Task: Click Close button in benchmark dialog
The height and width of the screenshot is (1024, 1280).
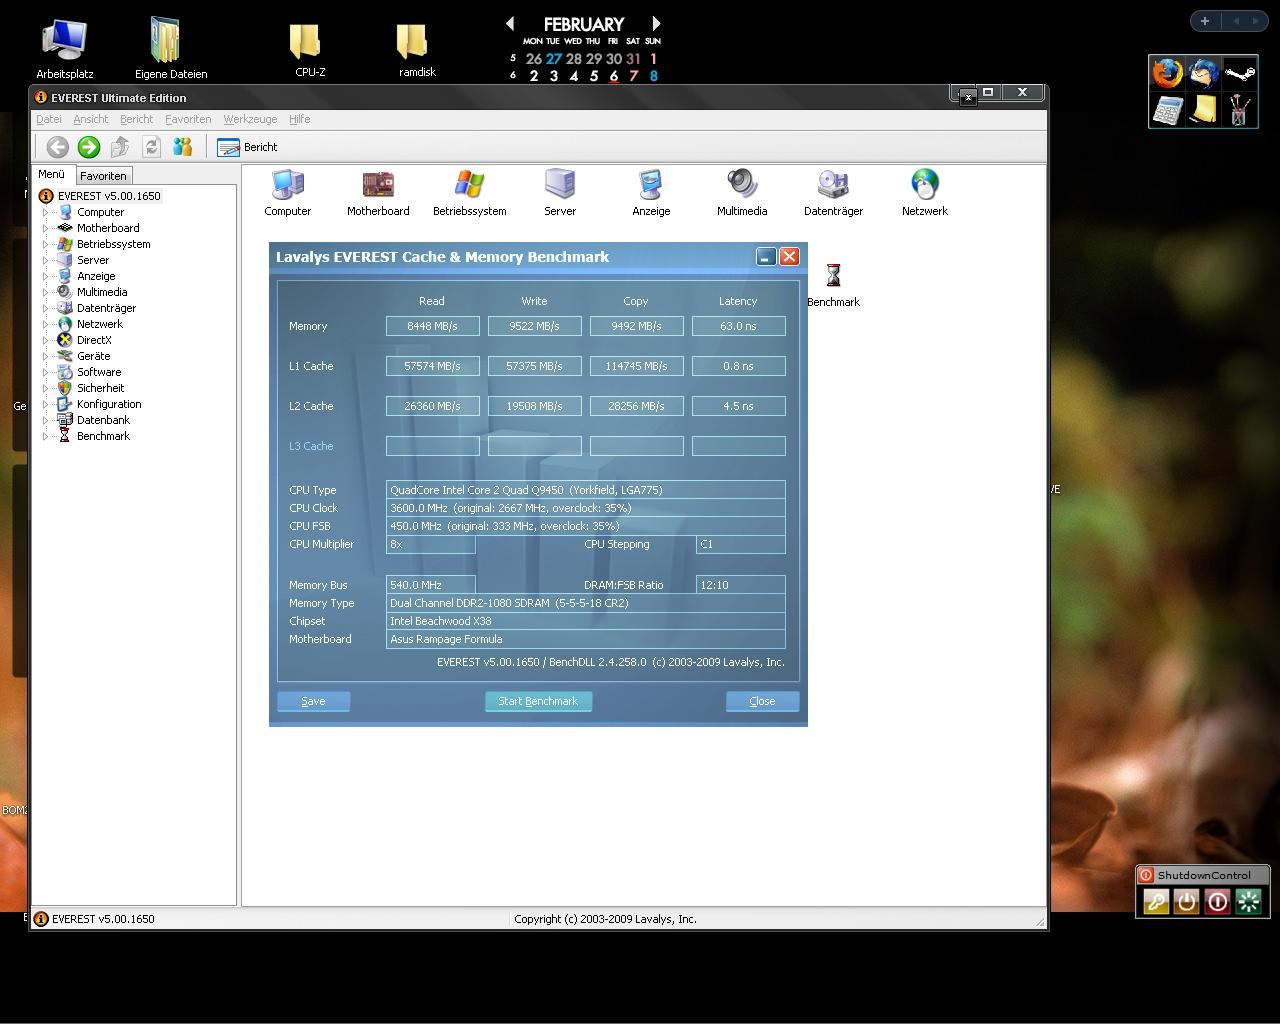Action: coord(762,701)
